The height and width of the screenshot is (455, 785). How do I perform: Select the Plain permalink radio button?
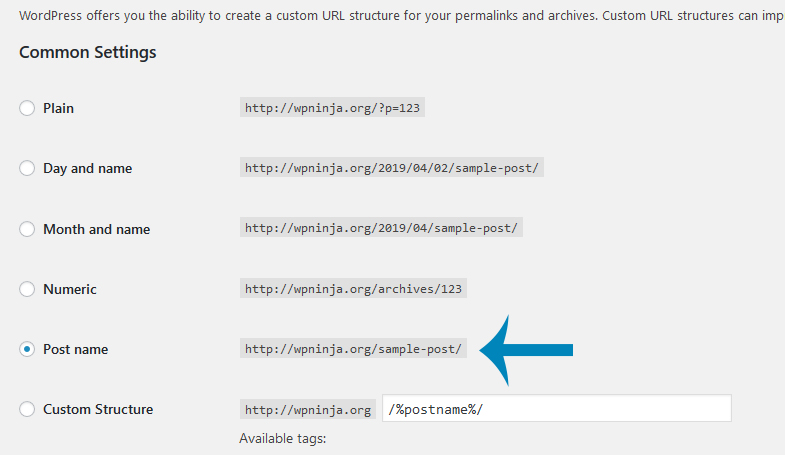(27, 108)
